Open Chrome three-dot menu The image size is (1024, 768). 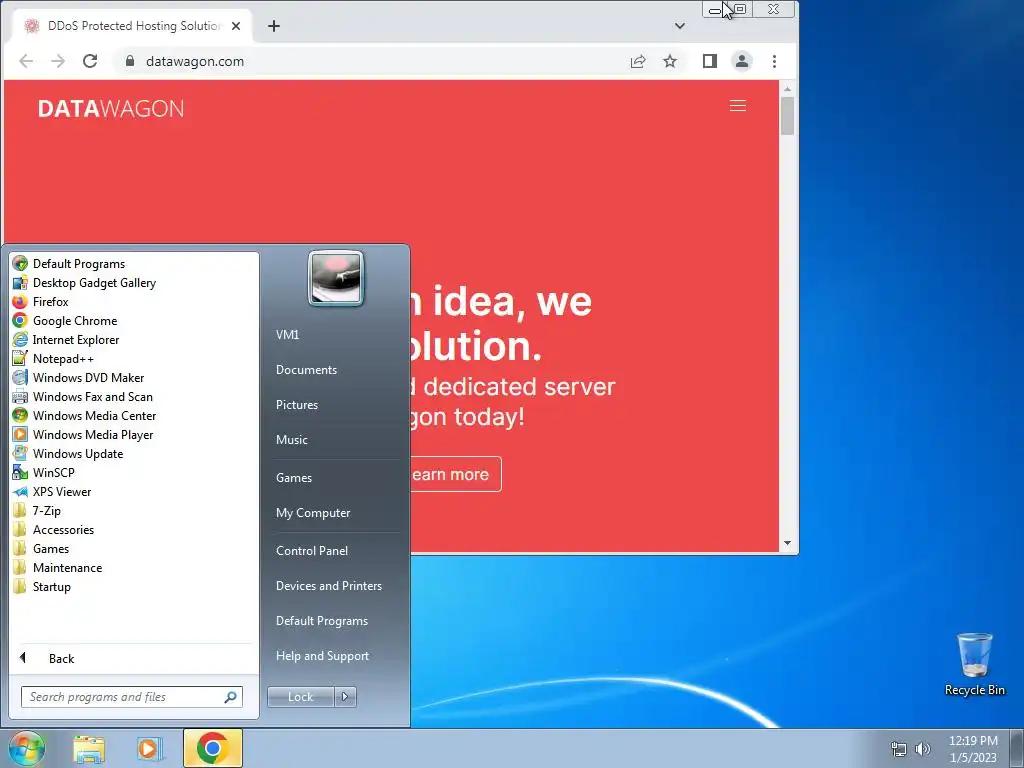(x=775, y=61)
